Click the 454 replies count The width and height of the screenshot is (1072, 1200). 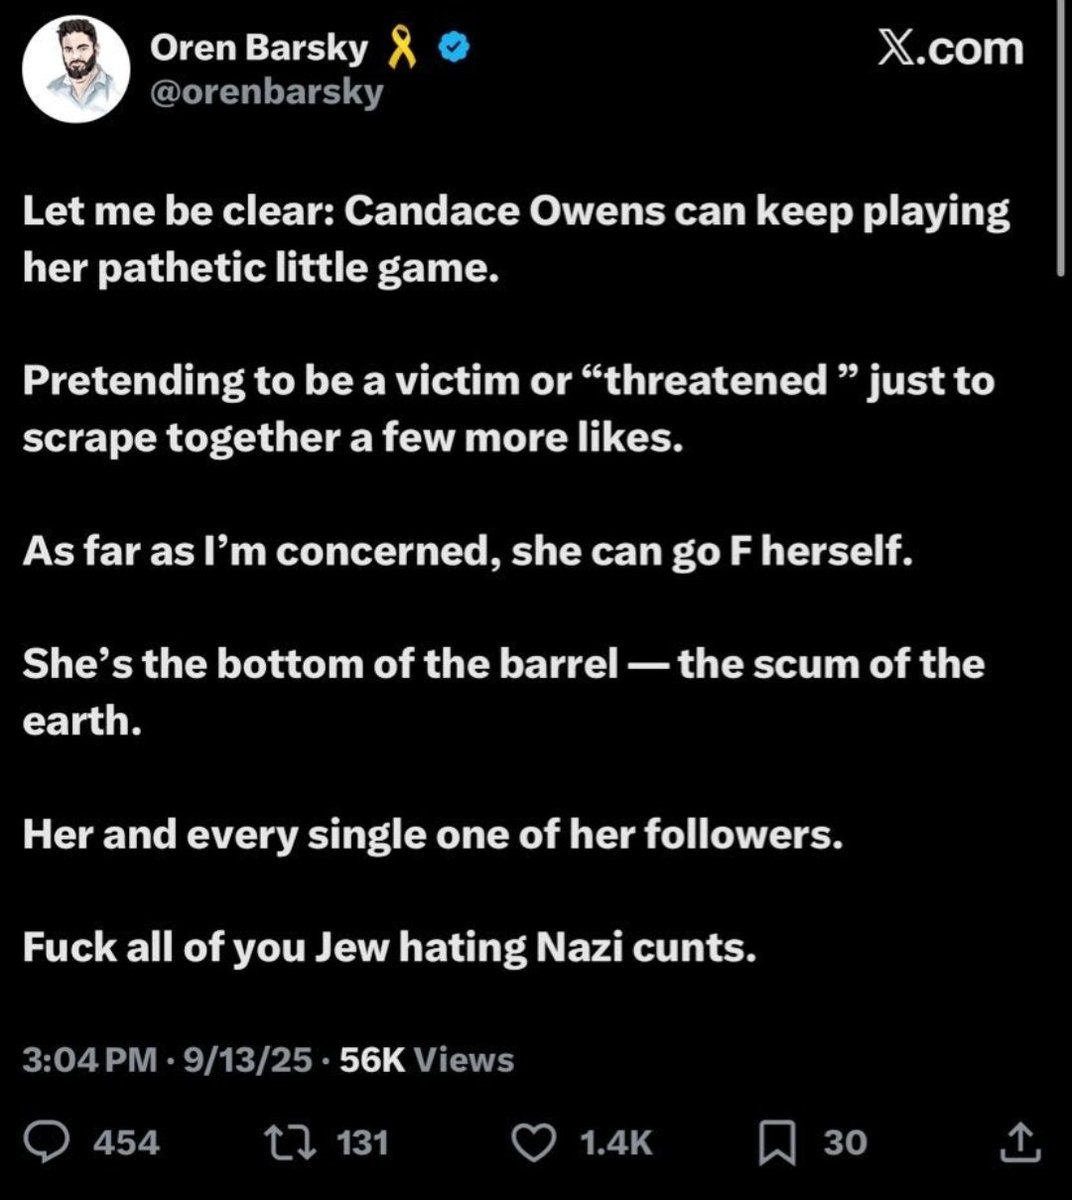click(126, 1142)
